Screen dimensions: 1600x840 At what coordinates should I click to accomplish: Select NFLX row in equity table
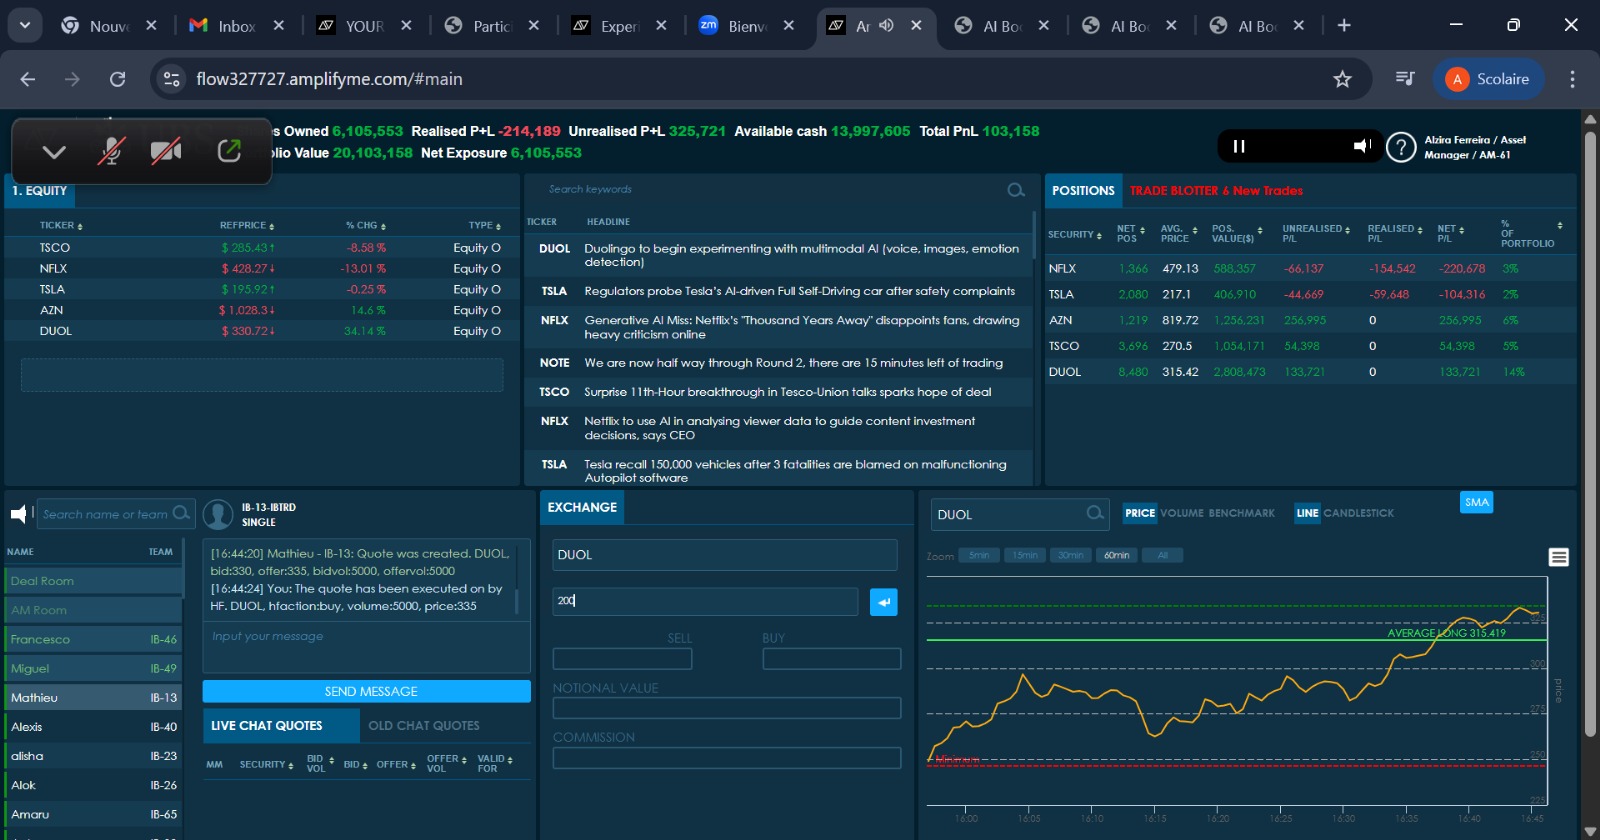click(262, 268)
